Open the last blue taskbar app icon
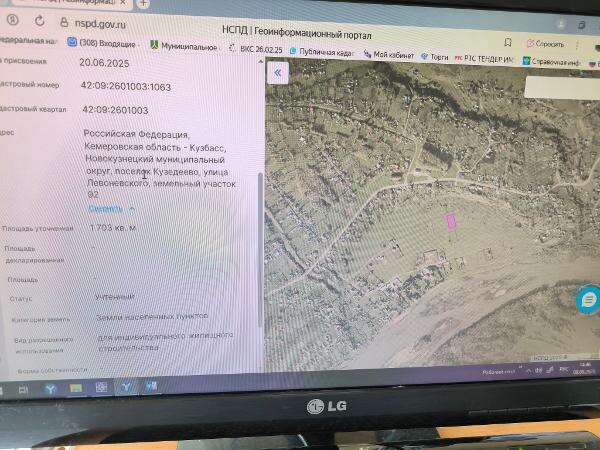The width and height of the screenshot is (600, 450). click(x=151, y=386)
